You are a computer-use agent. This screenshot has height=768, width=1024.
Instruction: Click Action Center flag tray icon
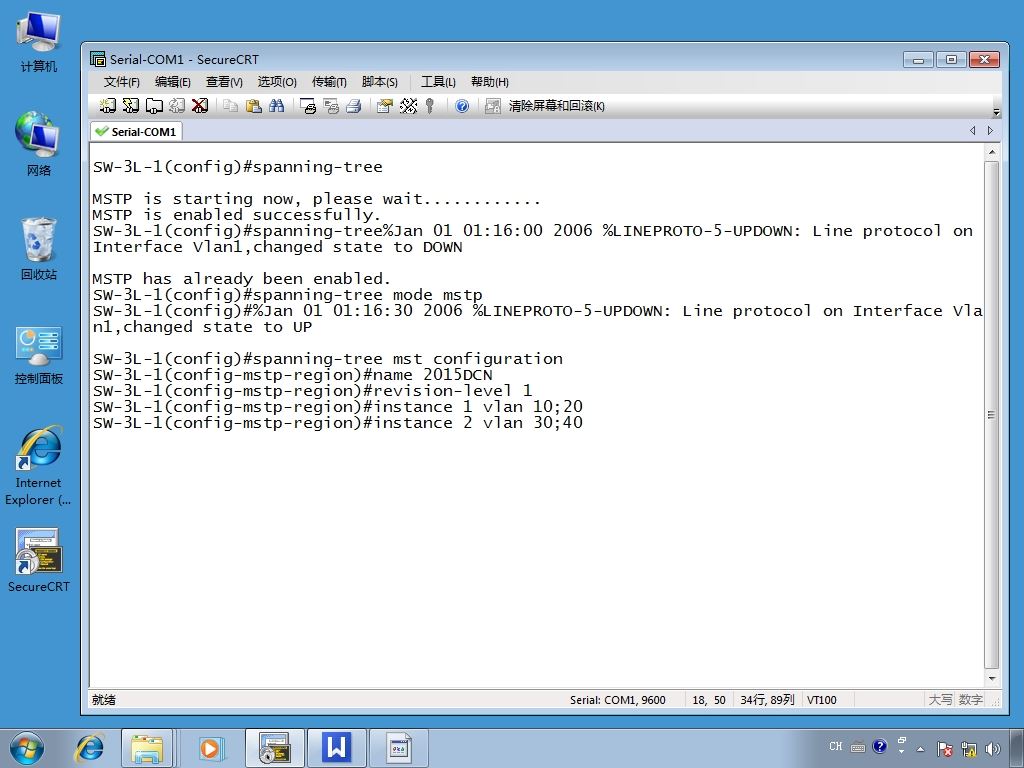click(x=944, y=749)
